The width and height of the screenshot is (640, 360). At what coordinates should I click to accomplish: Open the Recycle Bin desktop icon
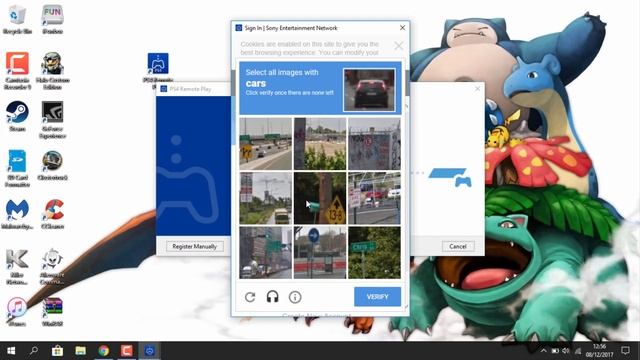click(17, 19)
